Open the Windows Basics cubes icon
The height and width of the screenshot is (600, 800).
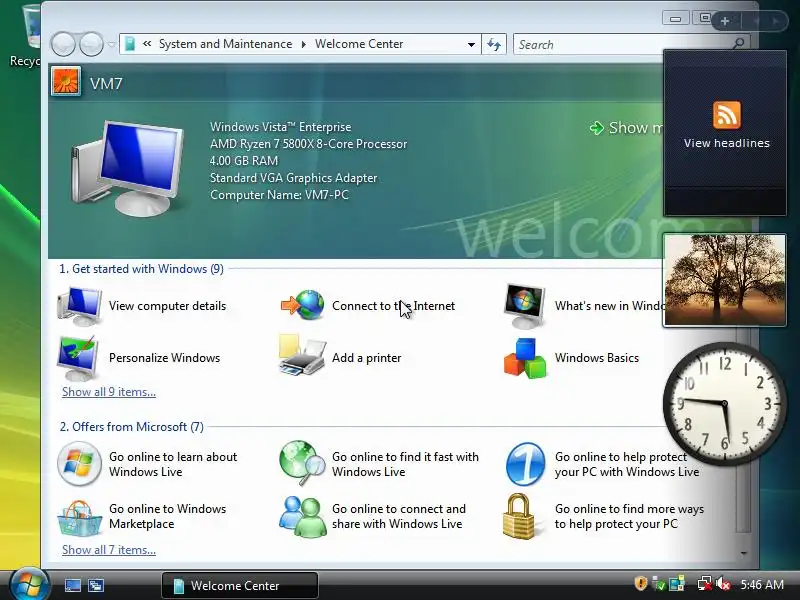pyautogui.click(x=525, y=358)
